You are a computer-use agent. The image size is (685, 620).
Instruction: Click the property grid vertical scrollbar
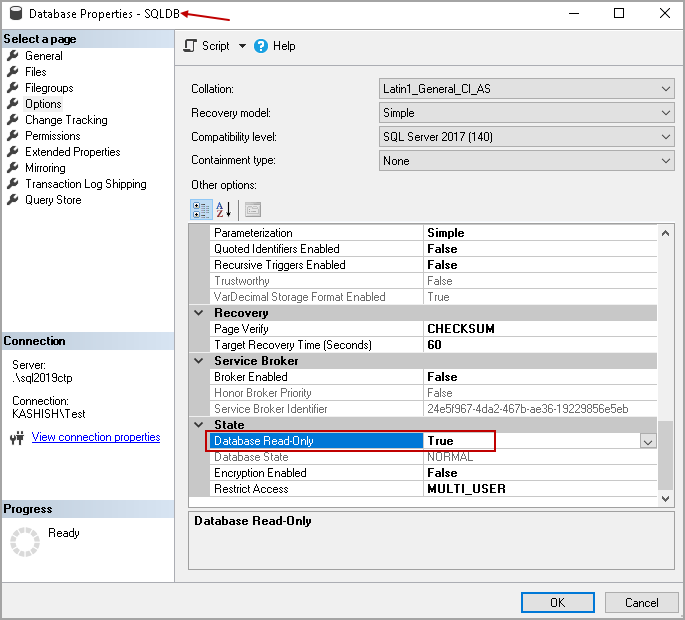(x=666, y=455)
